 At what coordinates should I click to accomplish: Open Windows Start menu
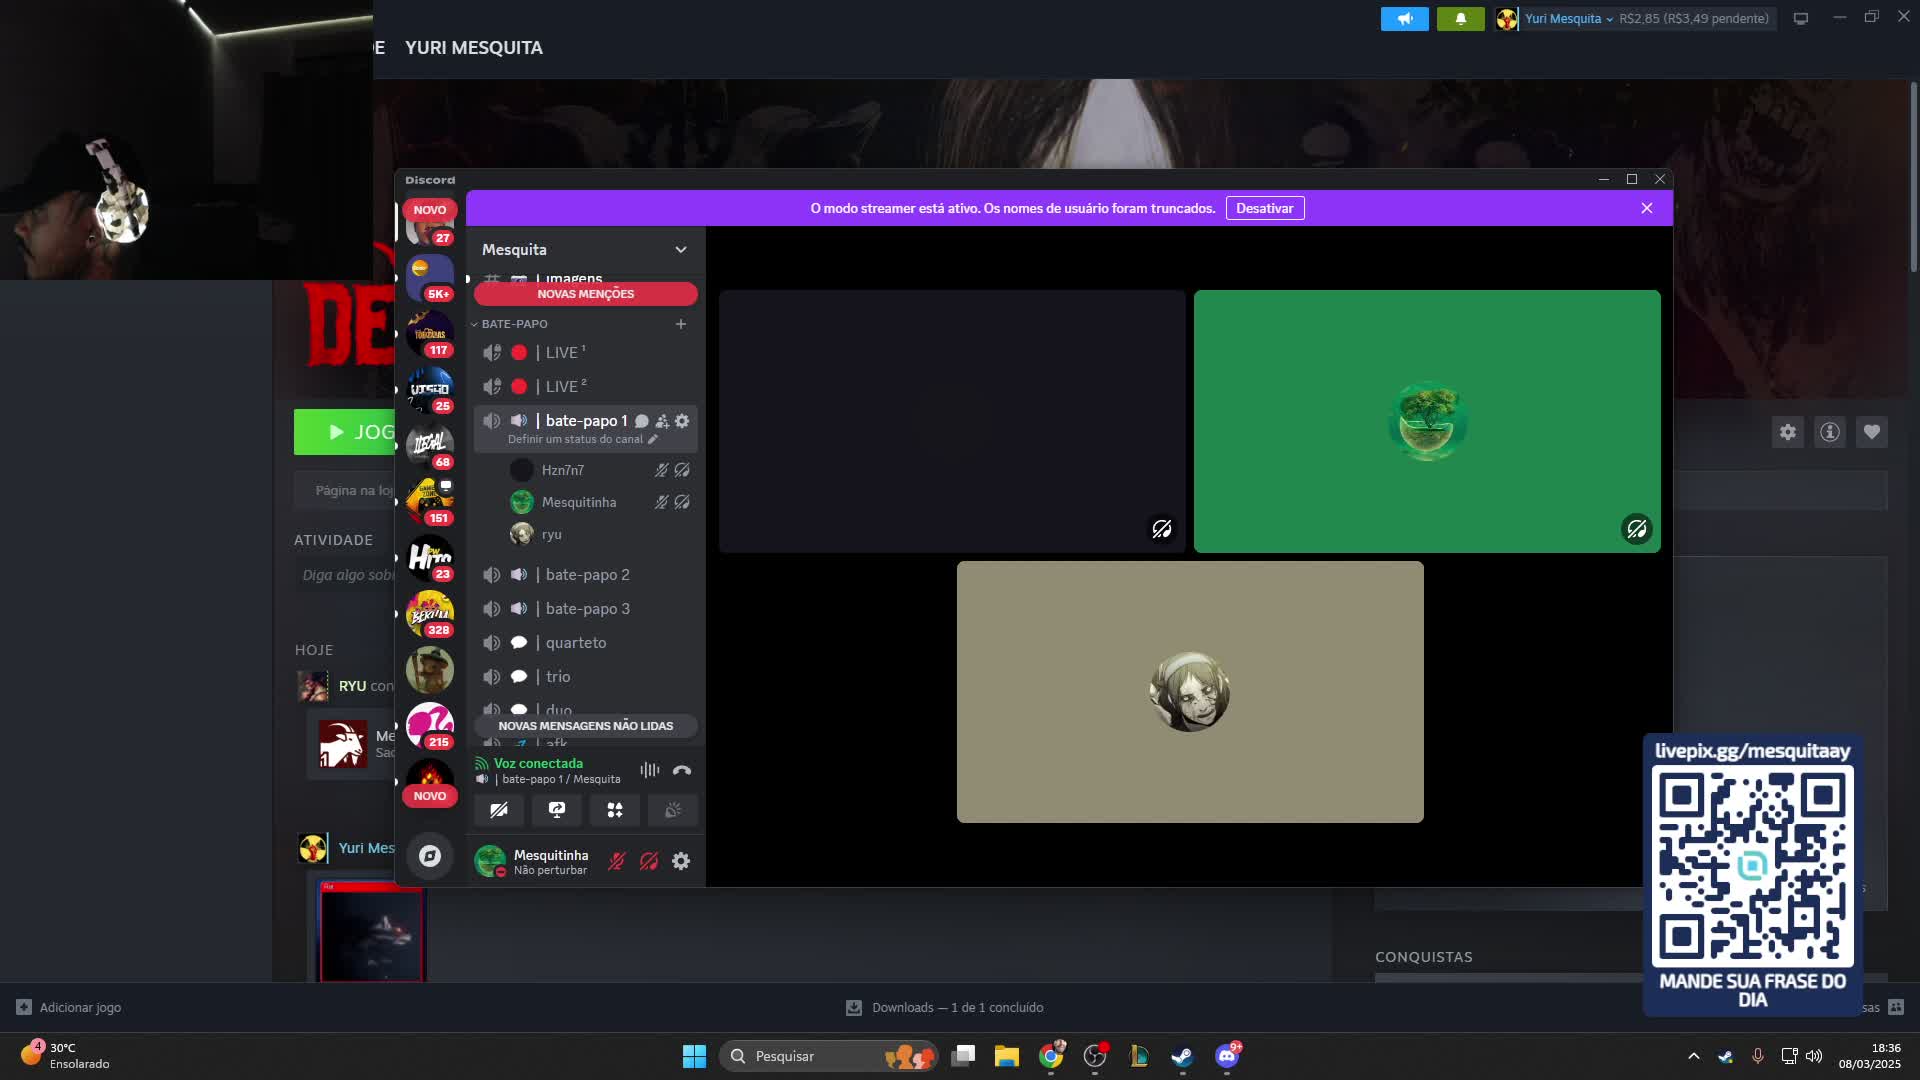(x=694, y=1056)
